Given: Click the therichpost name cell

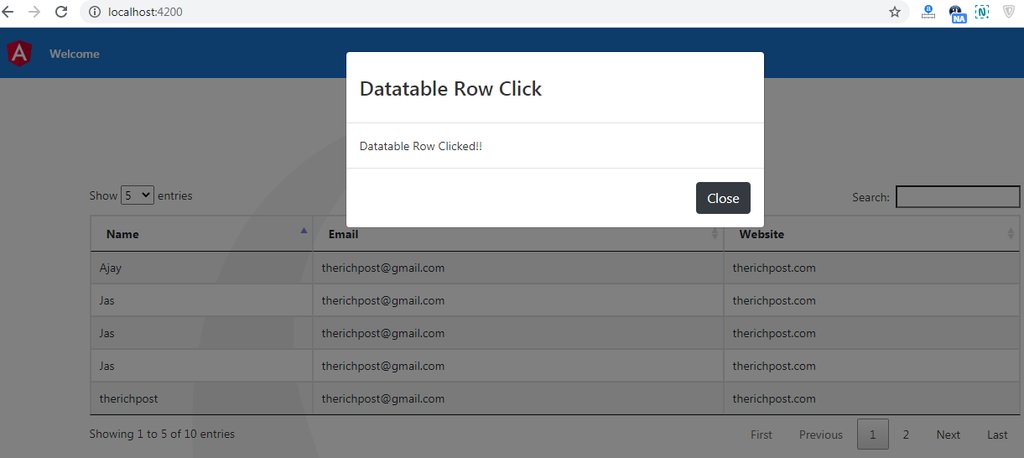Looking at the screenshot, I should pos(202,399).
